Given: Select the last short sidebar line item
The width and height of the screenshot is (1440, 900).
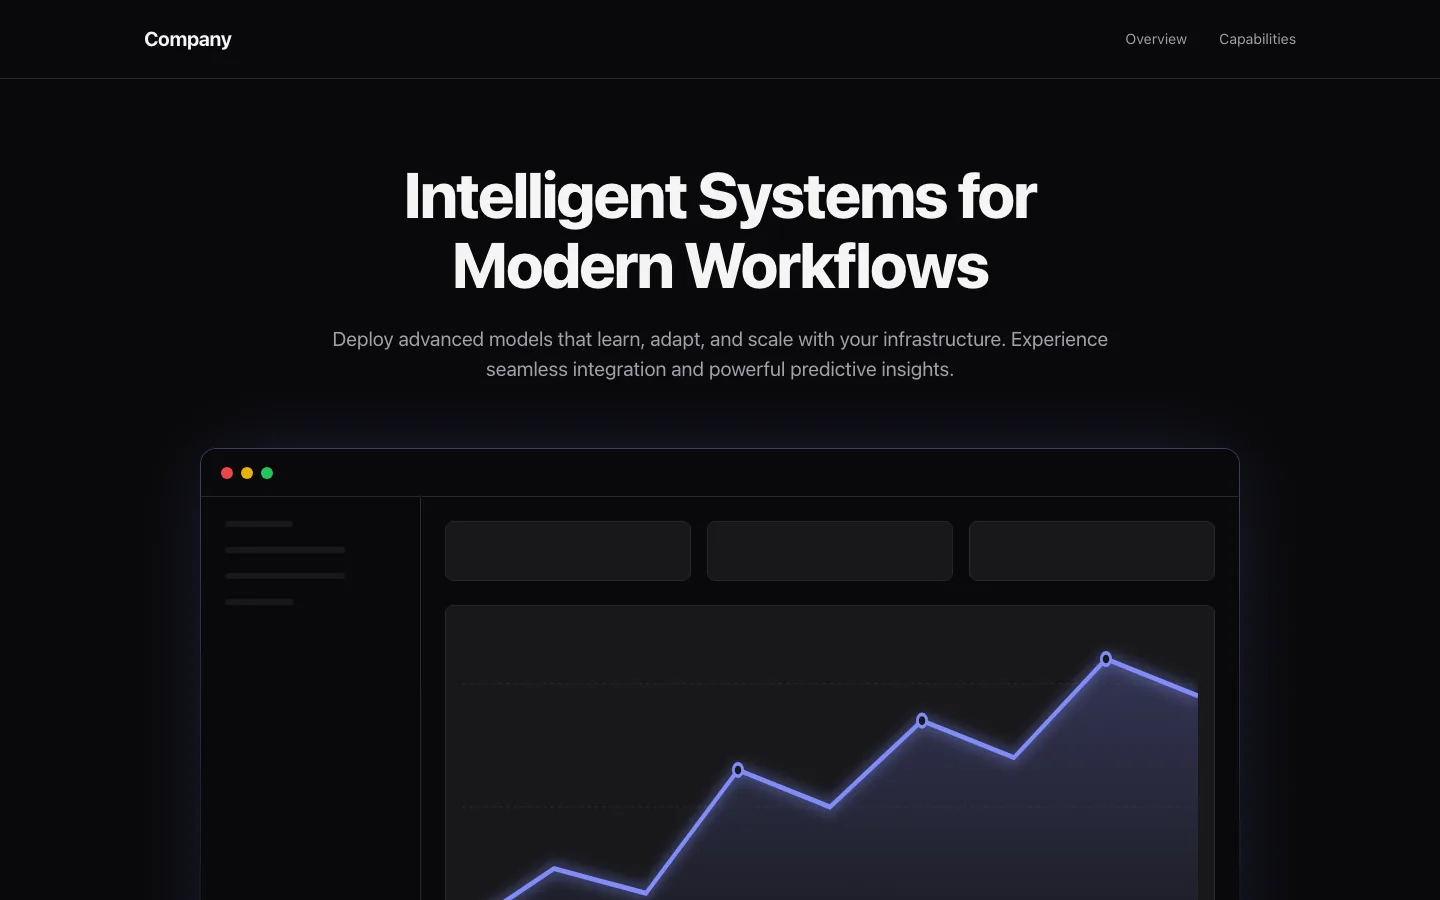Looking at the screenshot, I should pyautogui.click(x=259, y=602).
